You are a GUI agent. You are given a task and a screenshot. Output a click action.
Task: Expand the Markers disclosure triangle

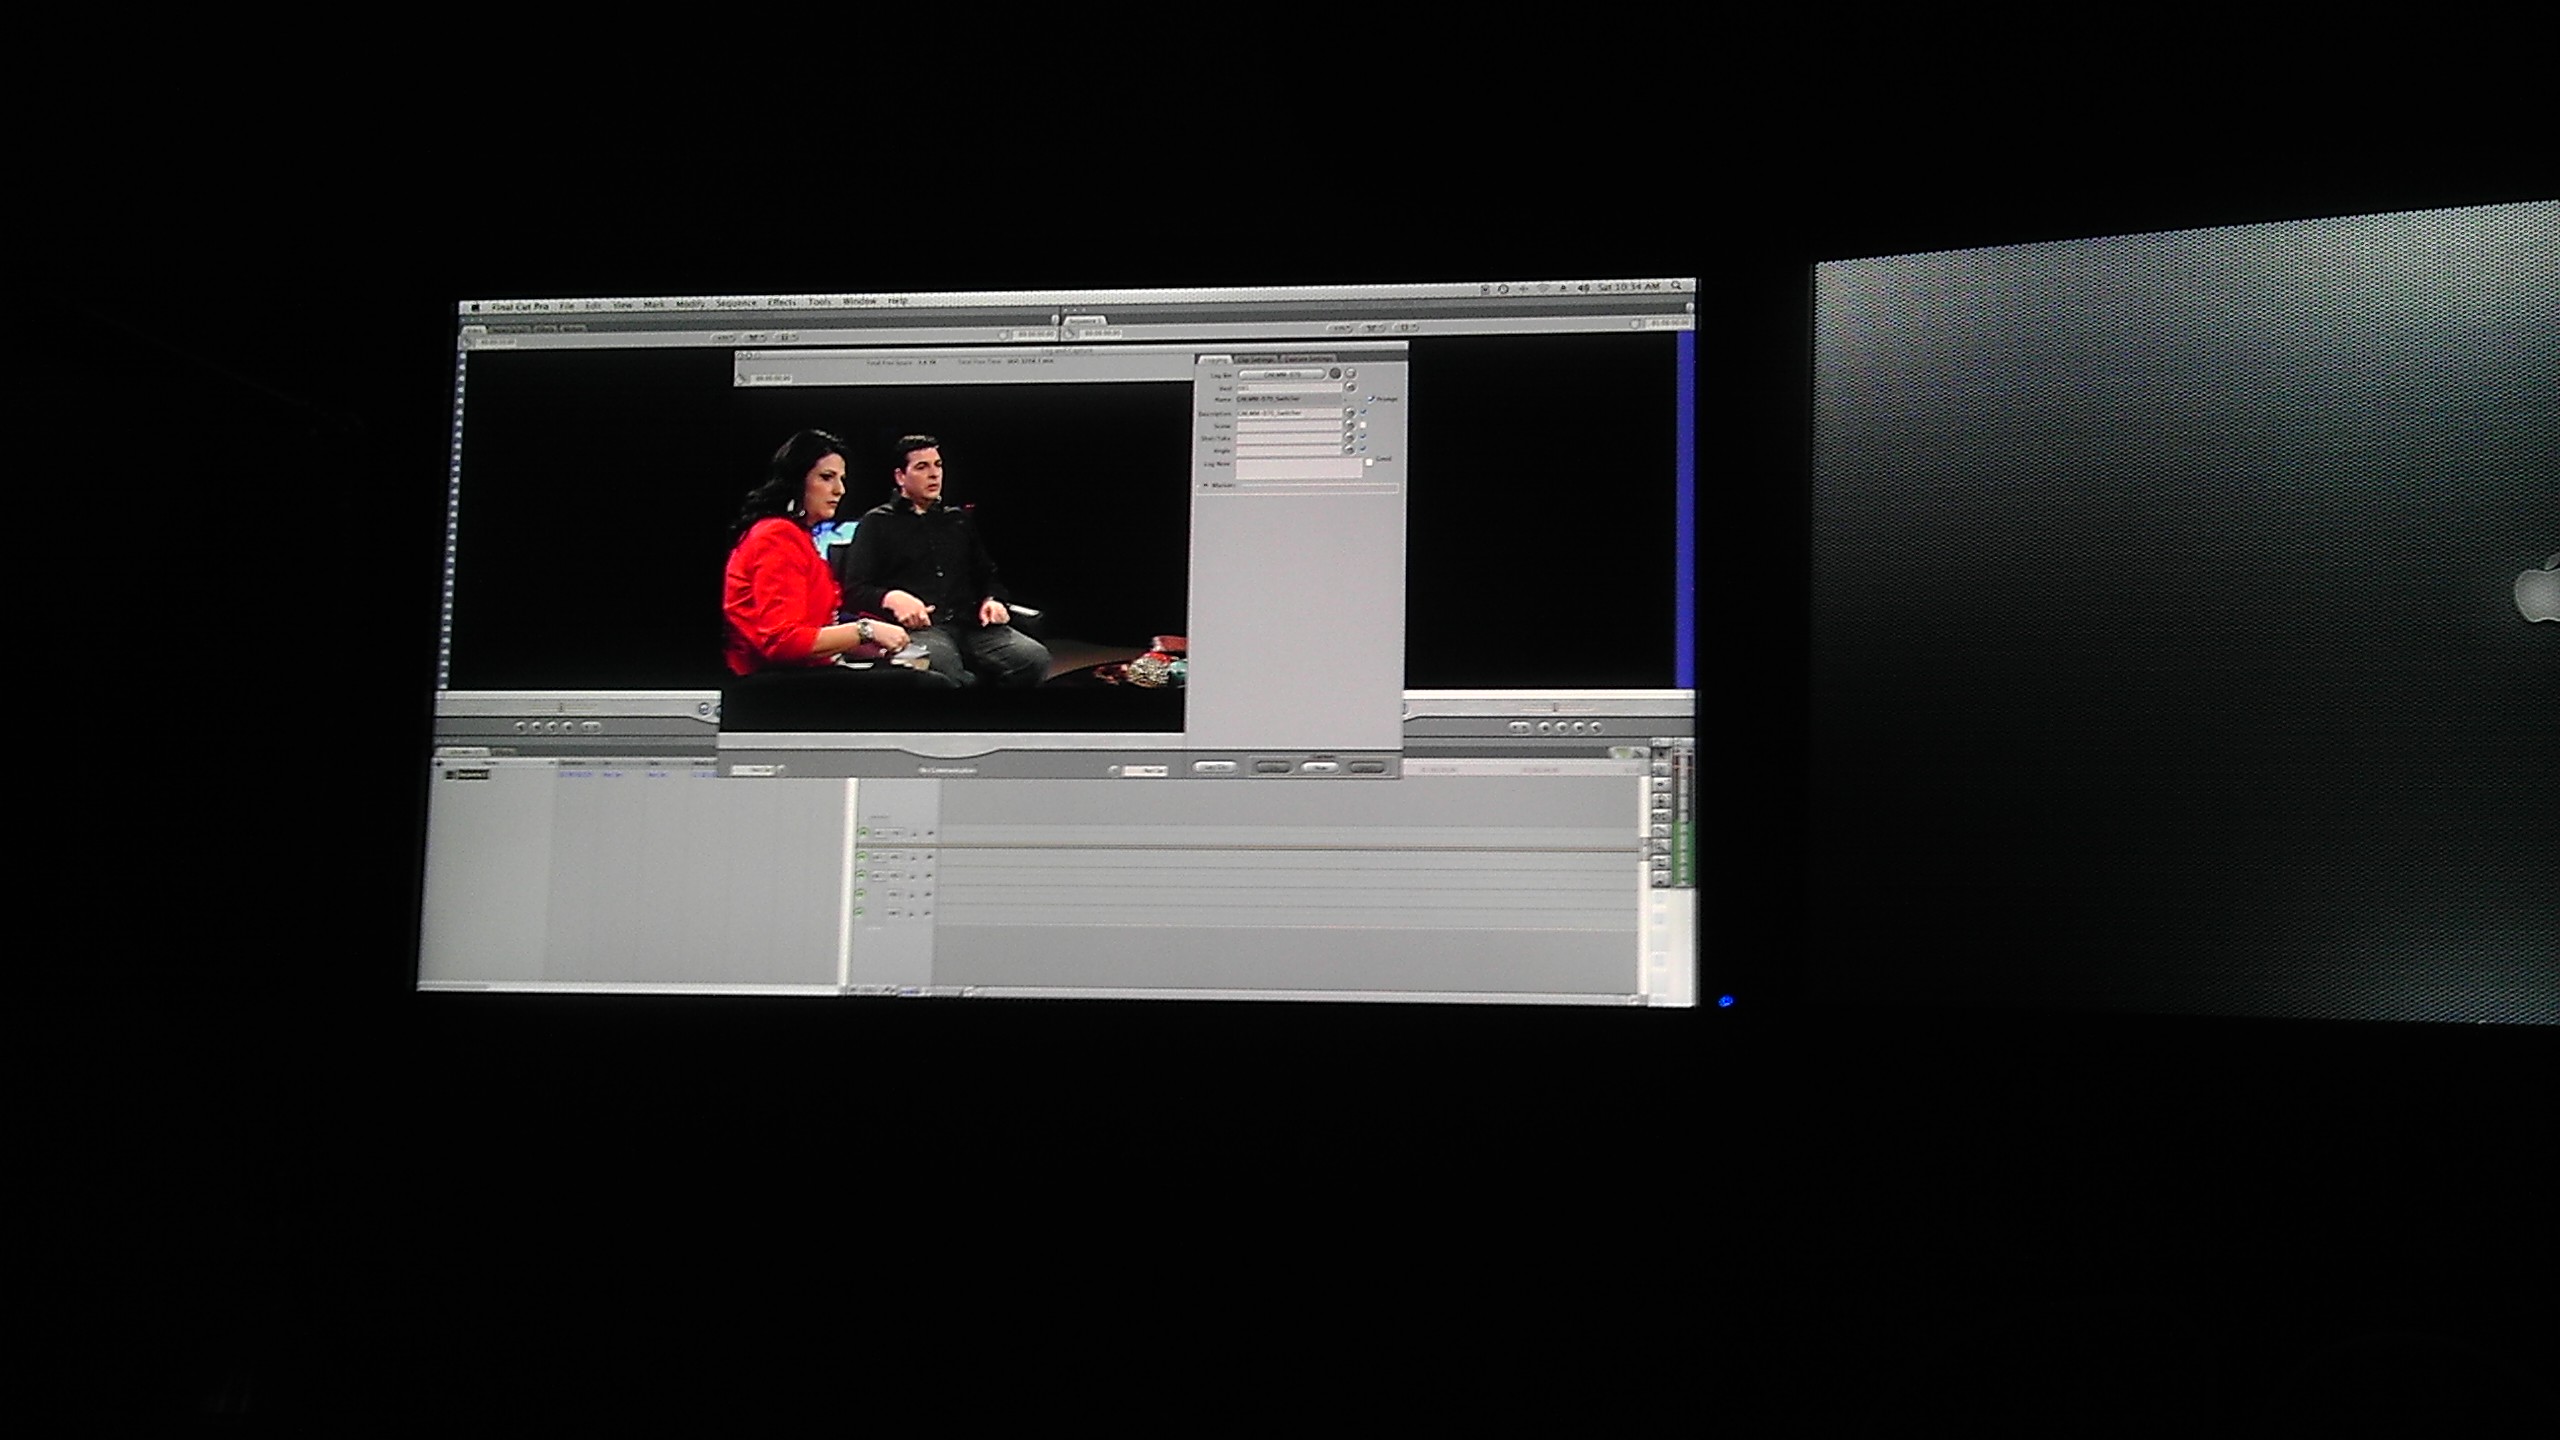[1206, 485]
